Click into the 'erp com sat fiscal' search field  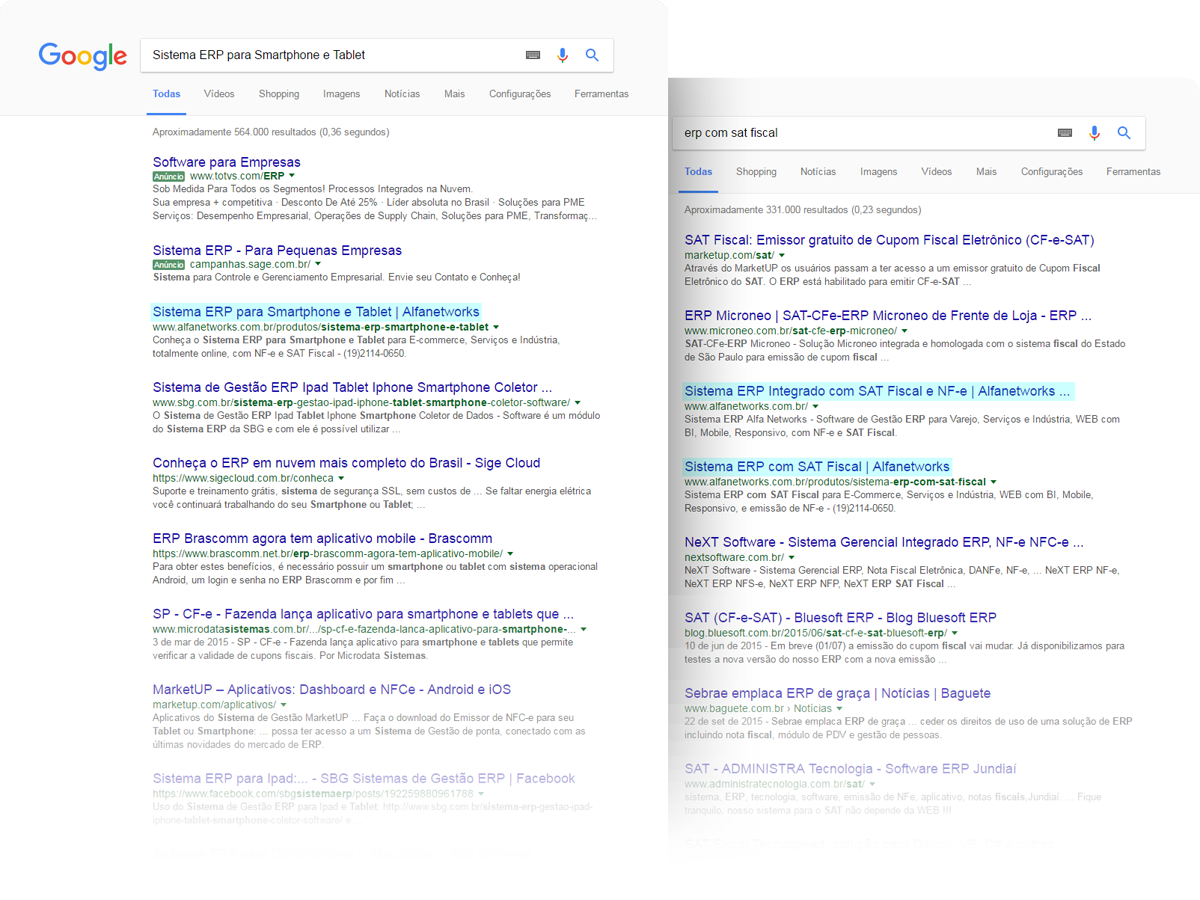[x=860, y=133]
